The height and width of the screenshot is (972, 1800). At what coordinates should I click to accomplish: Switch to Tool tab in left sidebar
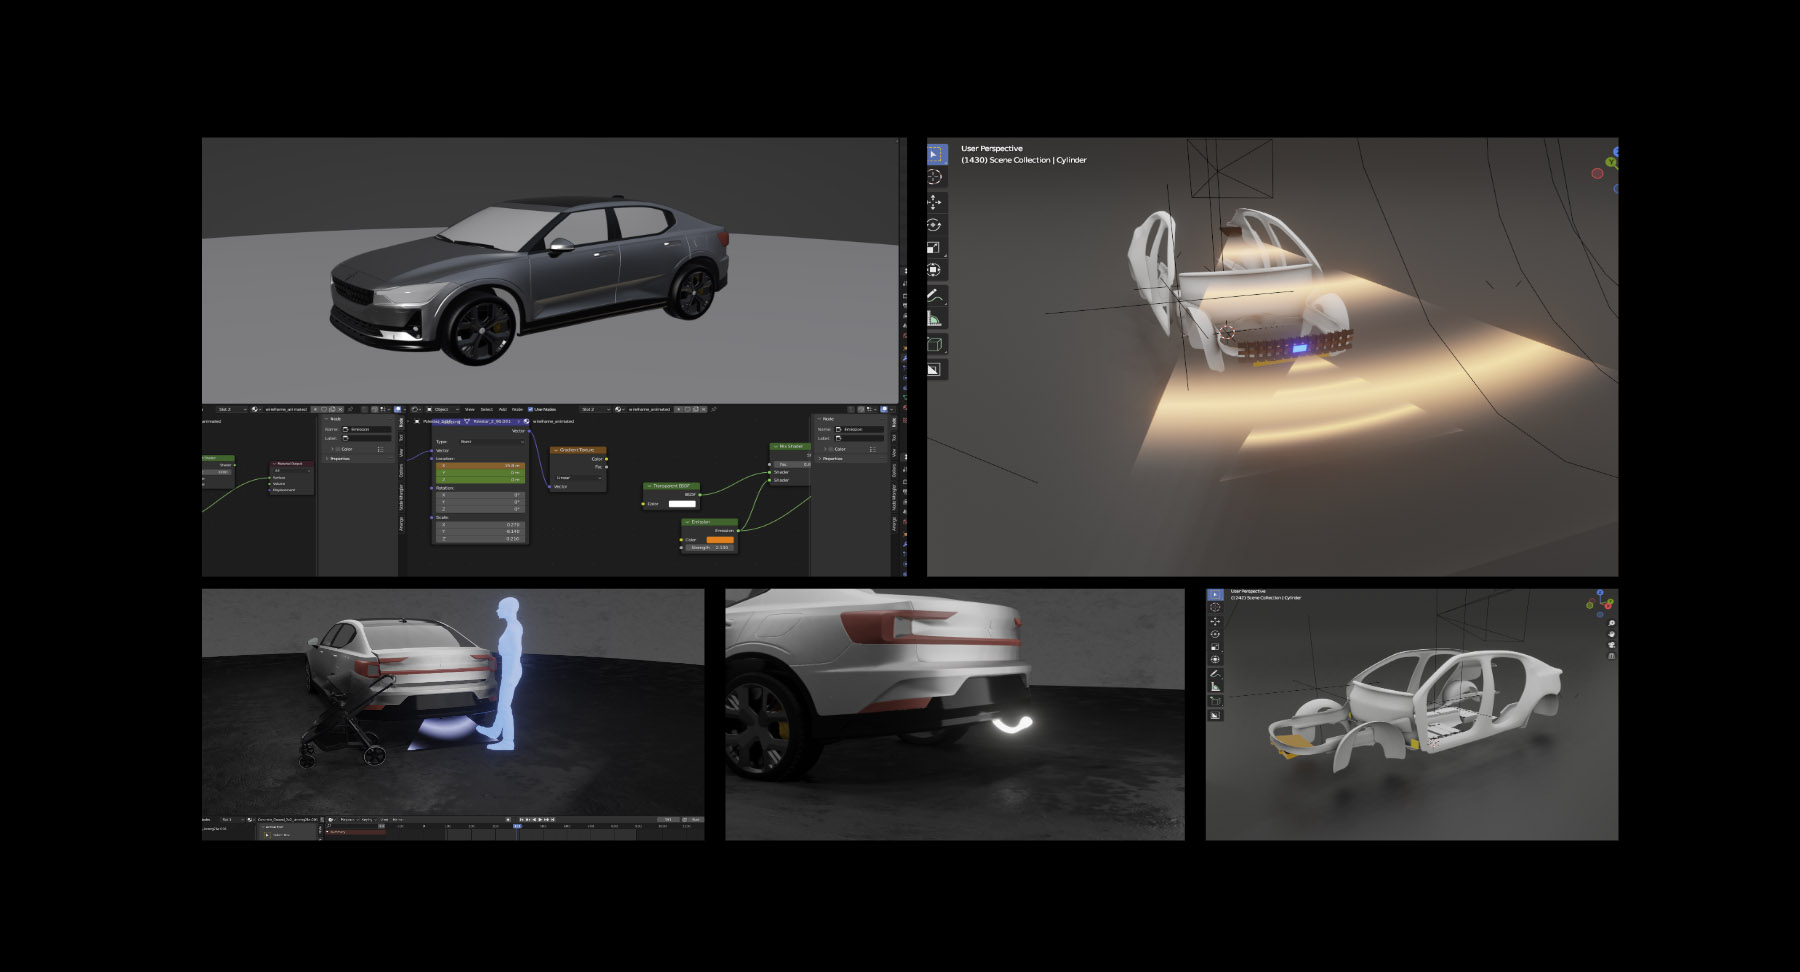401,436
